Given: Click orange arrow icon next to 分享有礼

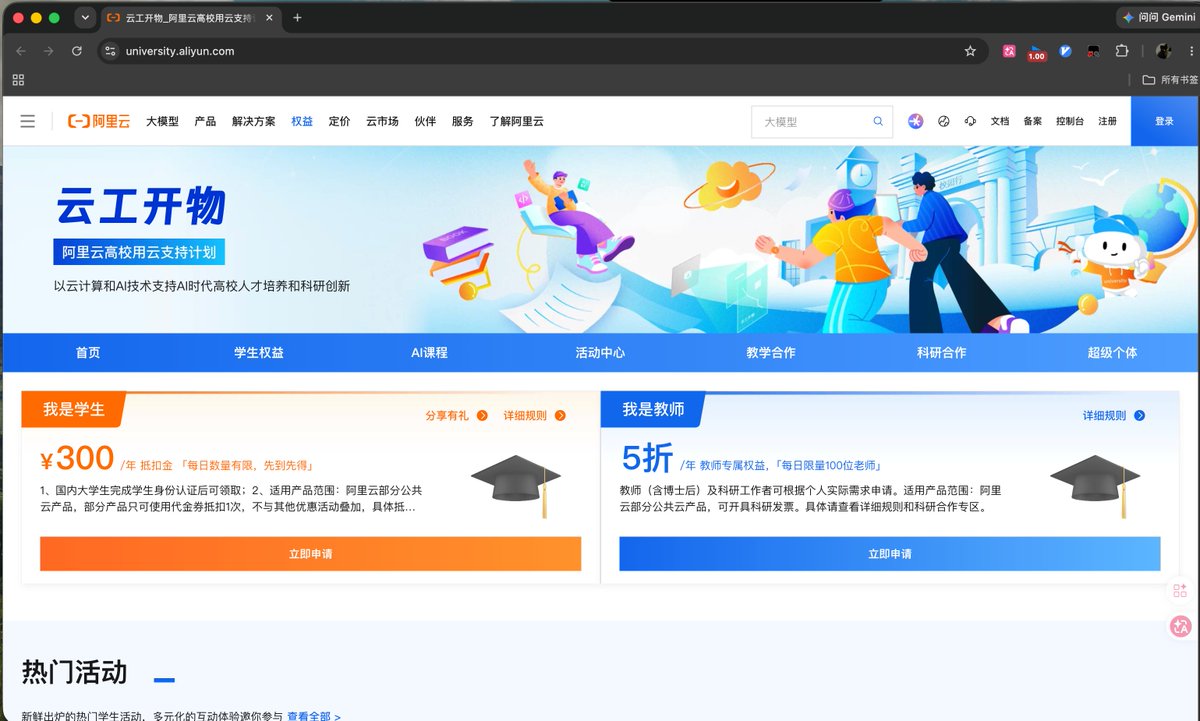Looking at the screenshot, I should (x=483, y=415).
